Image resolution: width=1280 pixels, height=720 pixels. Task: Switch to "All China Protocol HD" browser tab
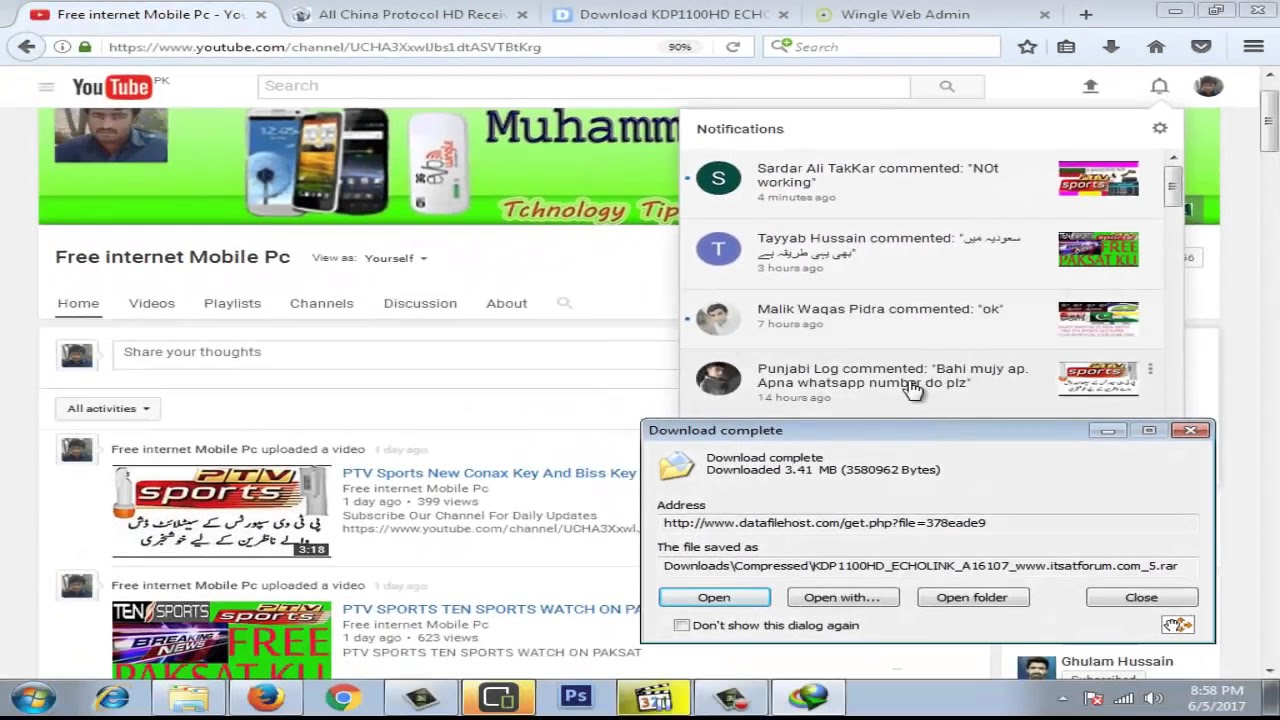[x=412, y=14]
